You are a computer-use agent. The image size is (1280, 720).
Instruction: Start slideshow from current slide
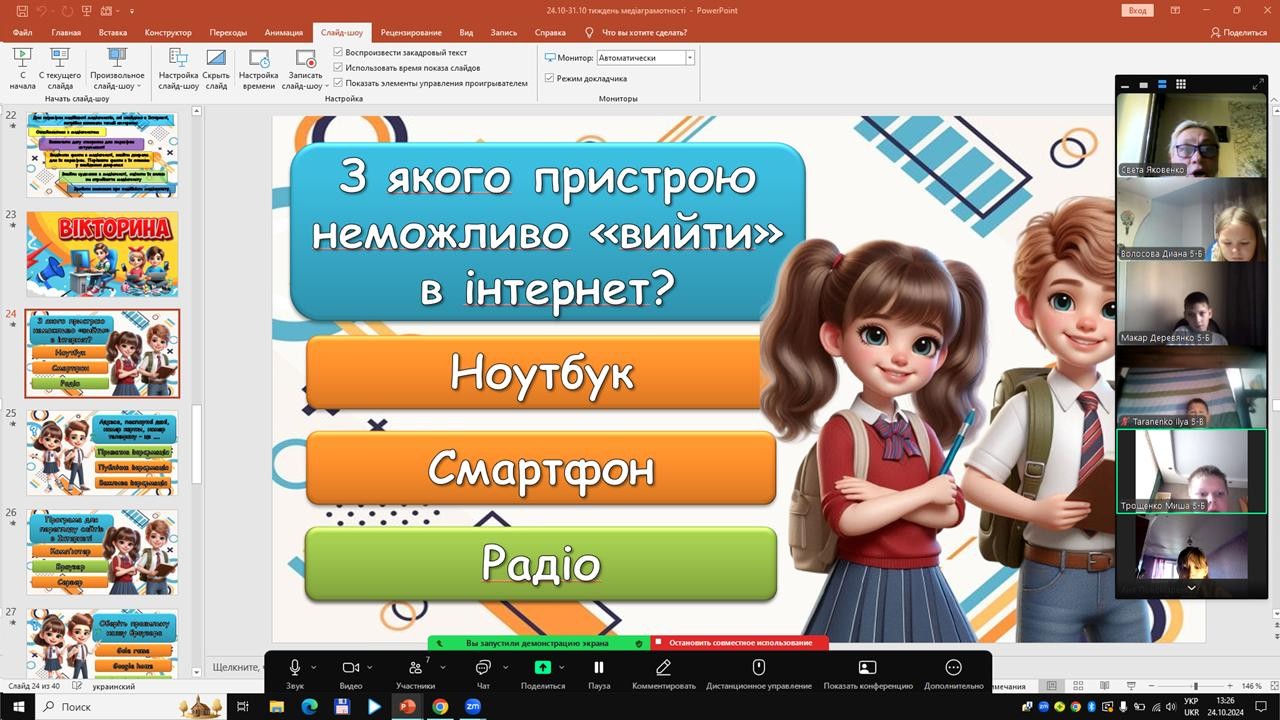[60, 68]
